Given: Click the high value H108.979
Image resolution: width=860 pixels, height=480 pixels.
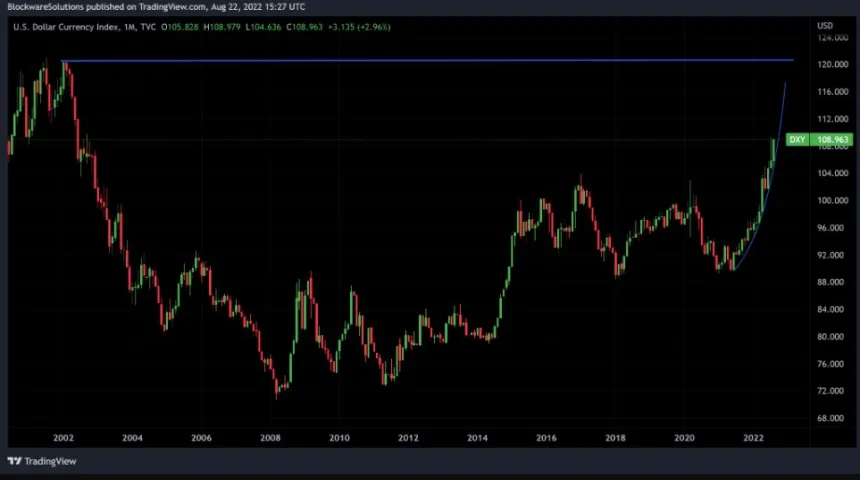Looking at the screenshot, I should [x=222, y=27].
